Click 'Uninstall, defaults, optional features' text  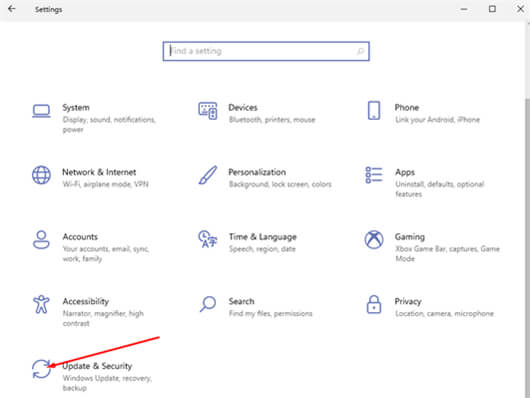[x=440, y=189]
